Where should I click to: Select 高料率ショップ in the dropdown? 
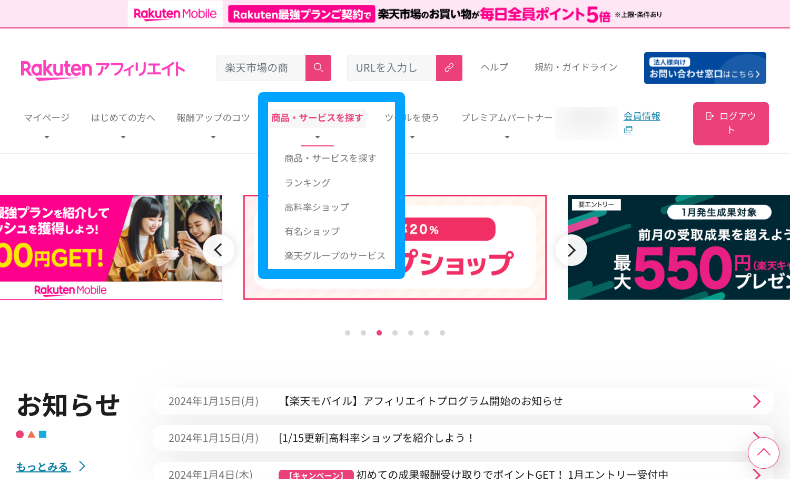tap(317, 207)
